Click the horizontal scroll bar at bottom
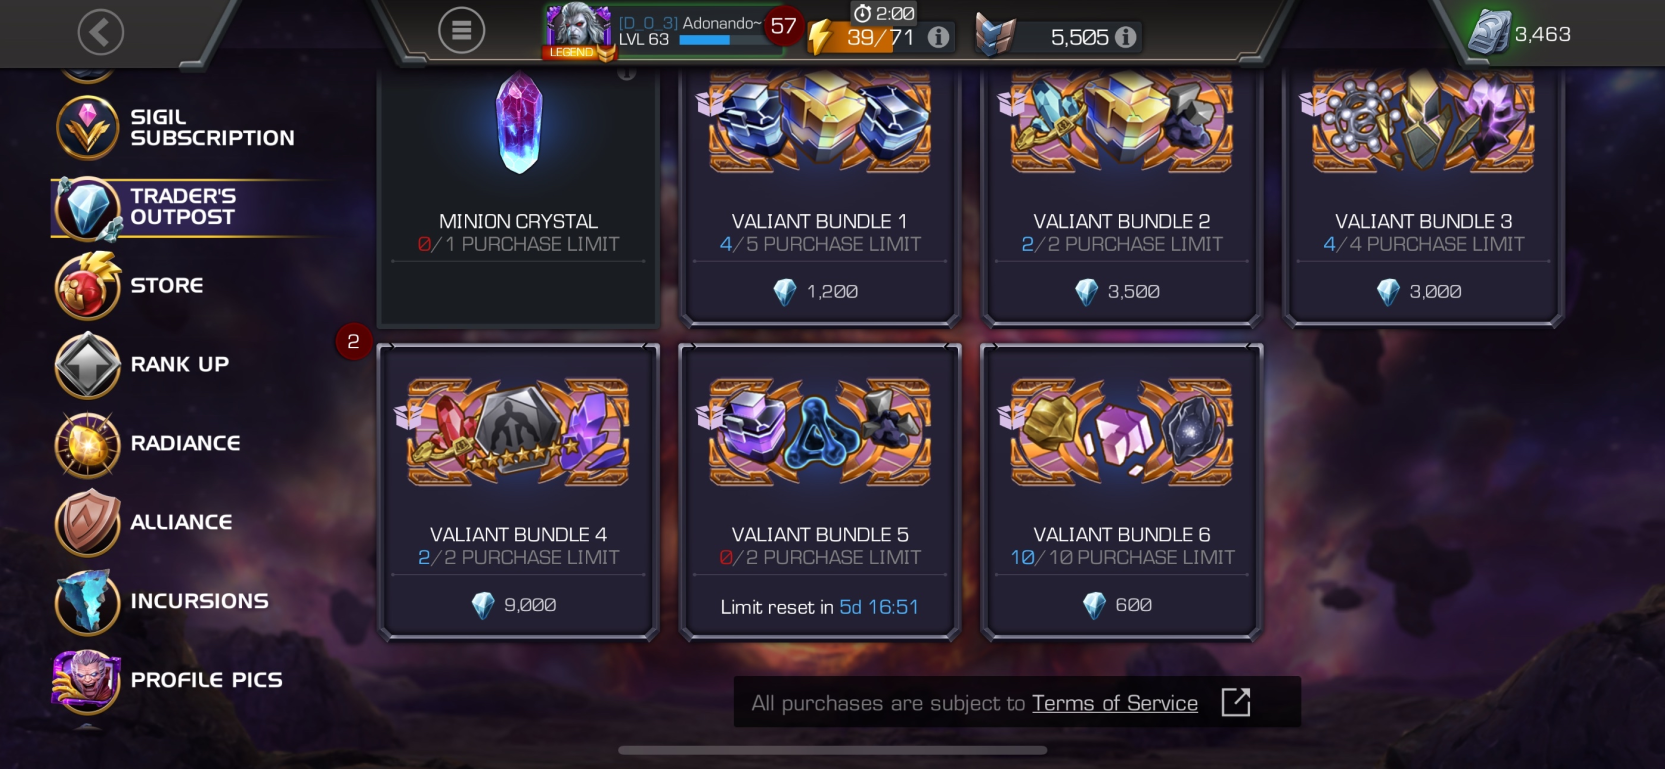This screenshot has width=1665, height=769. point(832,750)
